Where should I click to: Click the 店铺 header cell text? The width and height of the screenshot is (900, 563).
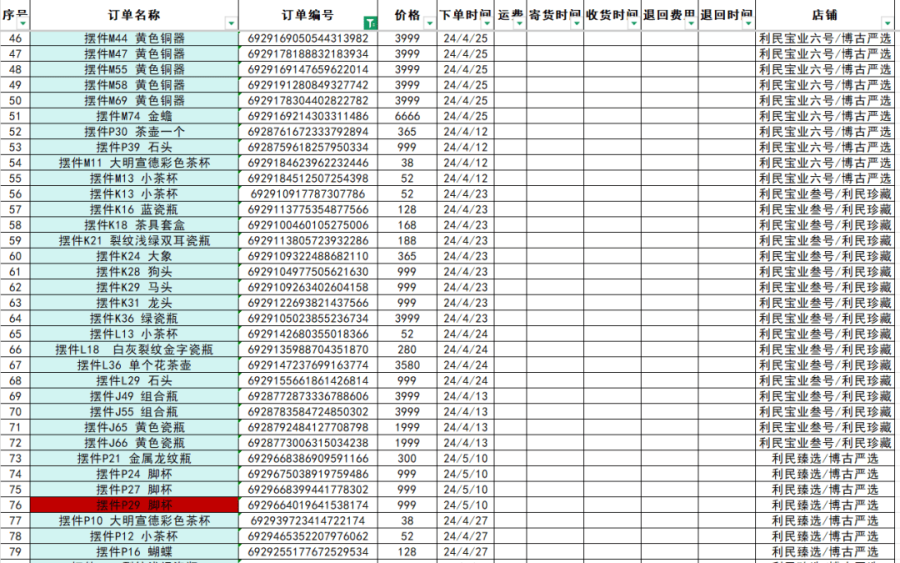pos(825,15)
